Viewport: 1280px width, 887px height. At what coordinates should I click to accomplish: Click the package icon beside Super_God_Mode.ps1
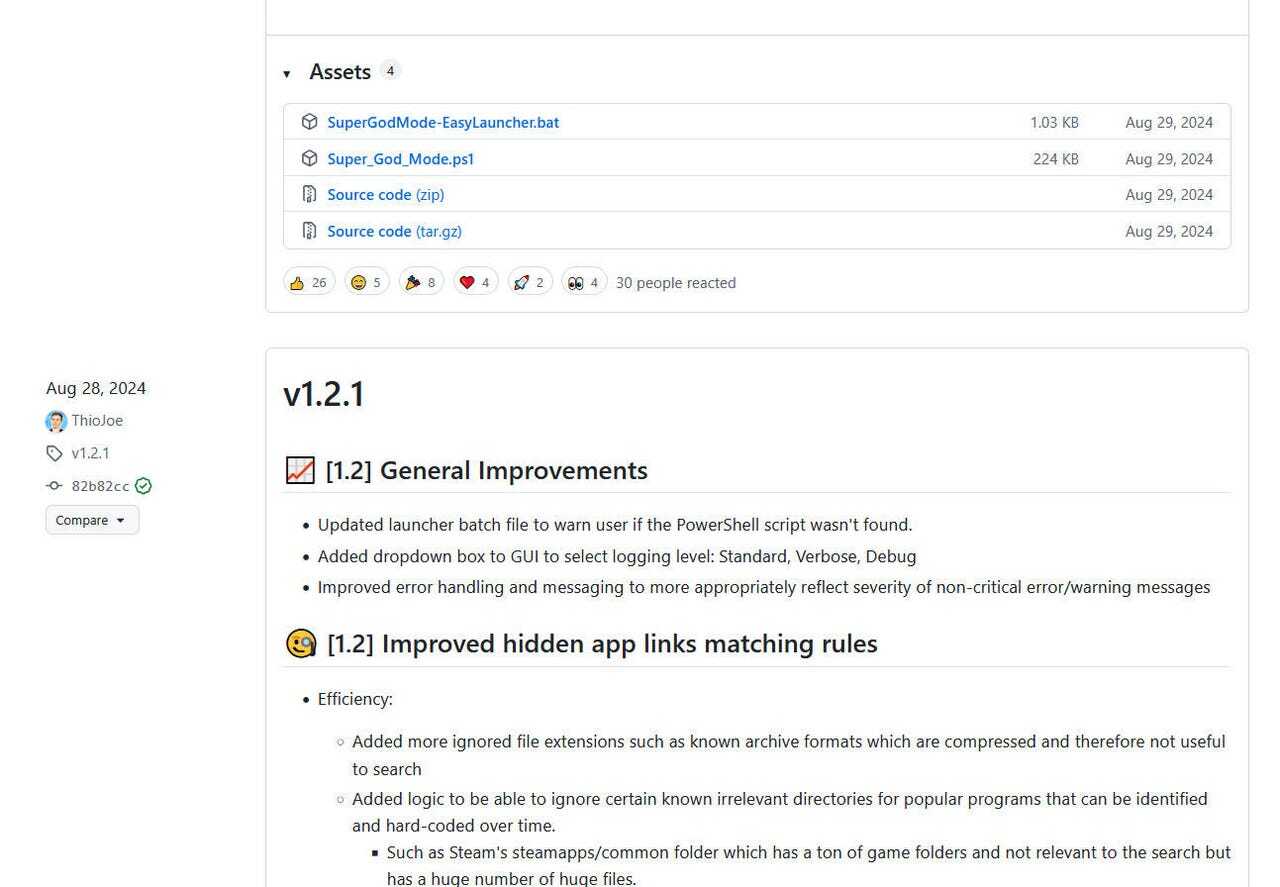pyautogui.click(x=309, y=159)
